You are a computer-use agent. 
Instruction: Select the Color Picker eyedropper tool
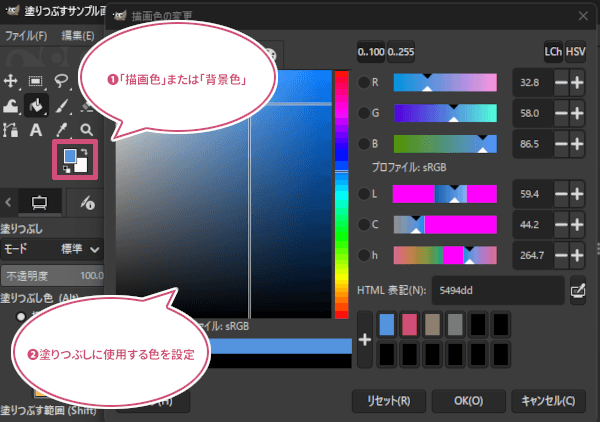point(61,130)
